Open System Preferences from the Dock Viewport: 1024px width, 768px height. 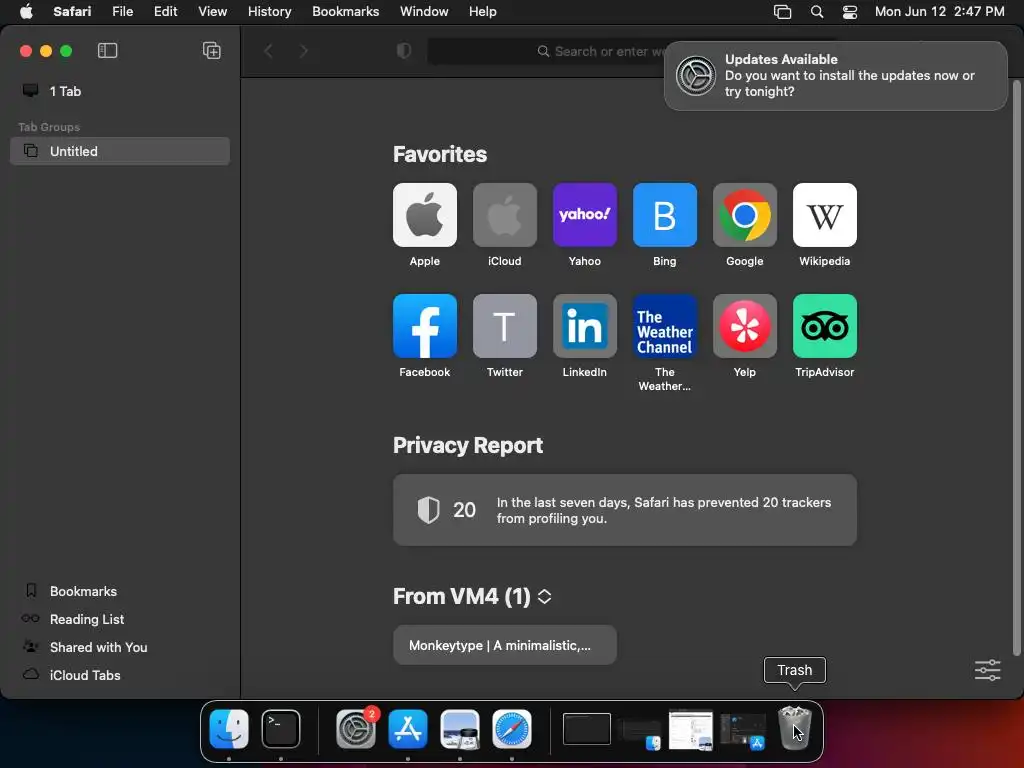click(x=356, y=729)
